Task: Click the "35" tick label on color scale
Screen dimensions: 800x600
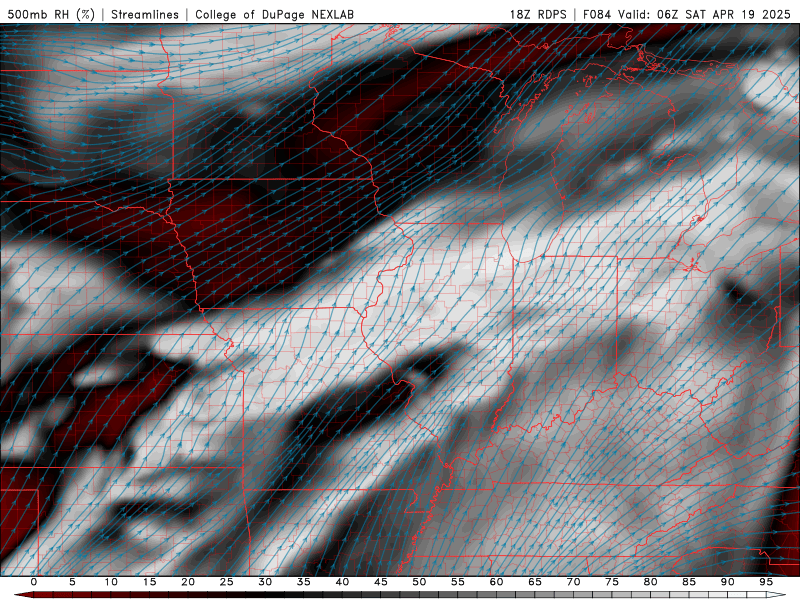Action: click(x=304, y=582)
